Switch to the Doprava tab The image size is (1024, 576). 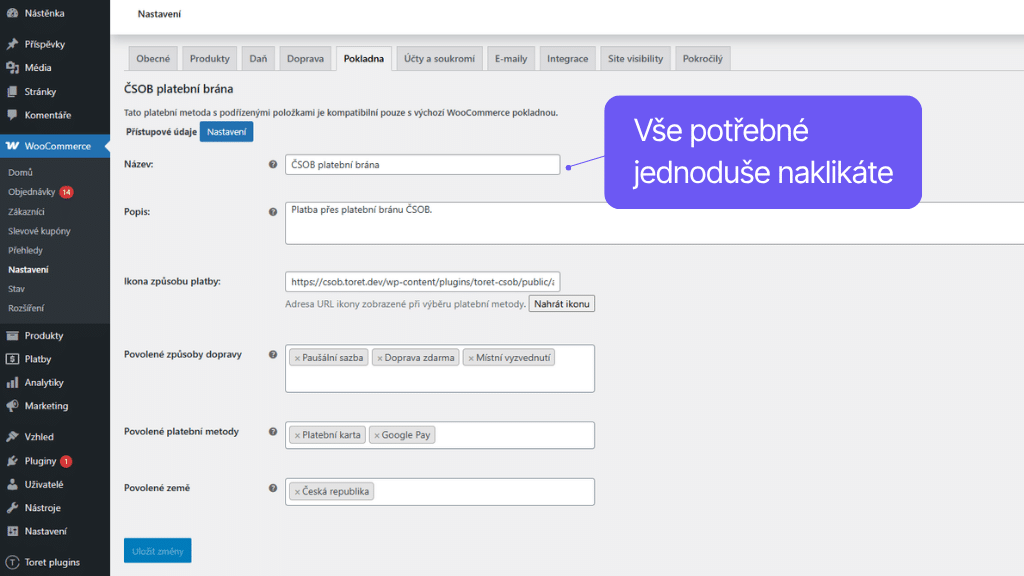305,58
